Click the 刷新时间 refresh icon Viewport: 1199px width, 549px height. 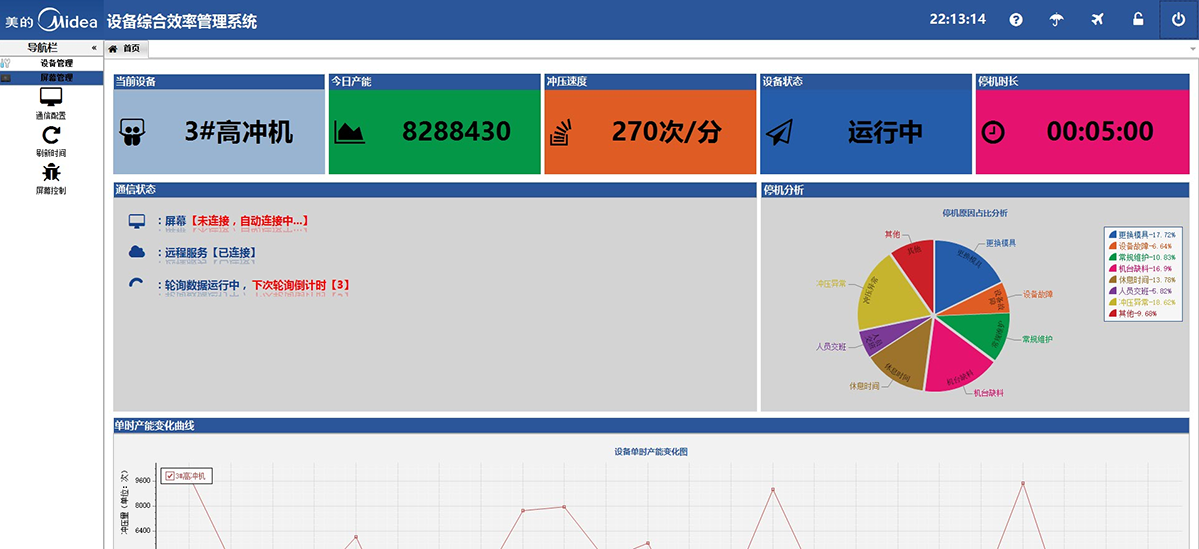51,135
